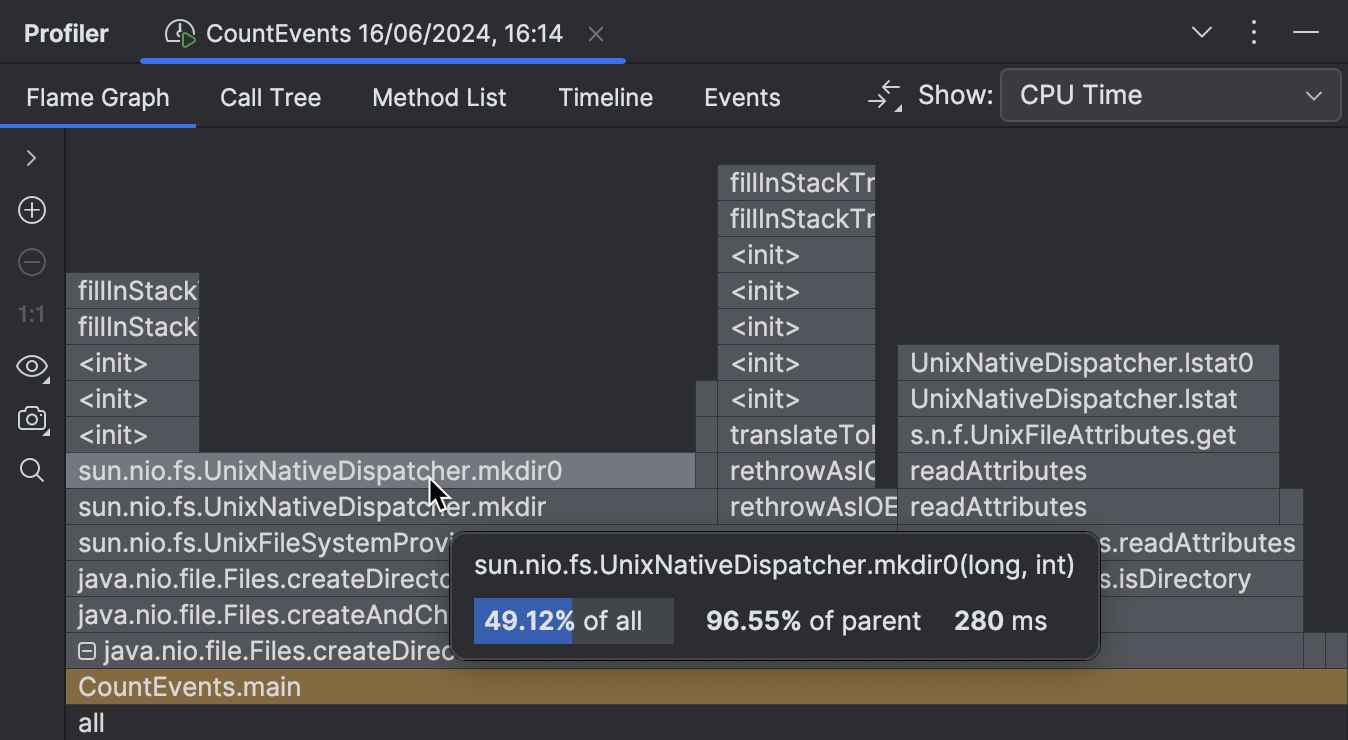Capture image with the camera icon
Image resolution: width=1348 pixels, height=740 pixels.
pos(32,419)
